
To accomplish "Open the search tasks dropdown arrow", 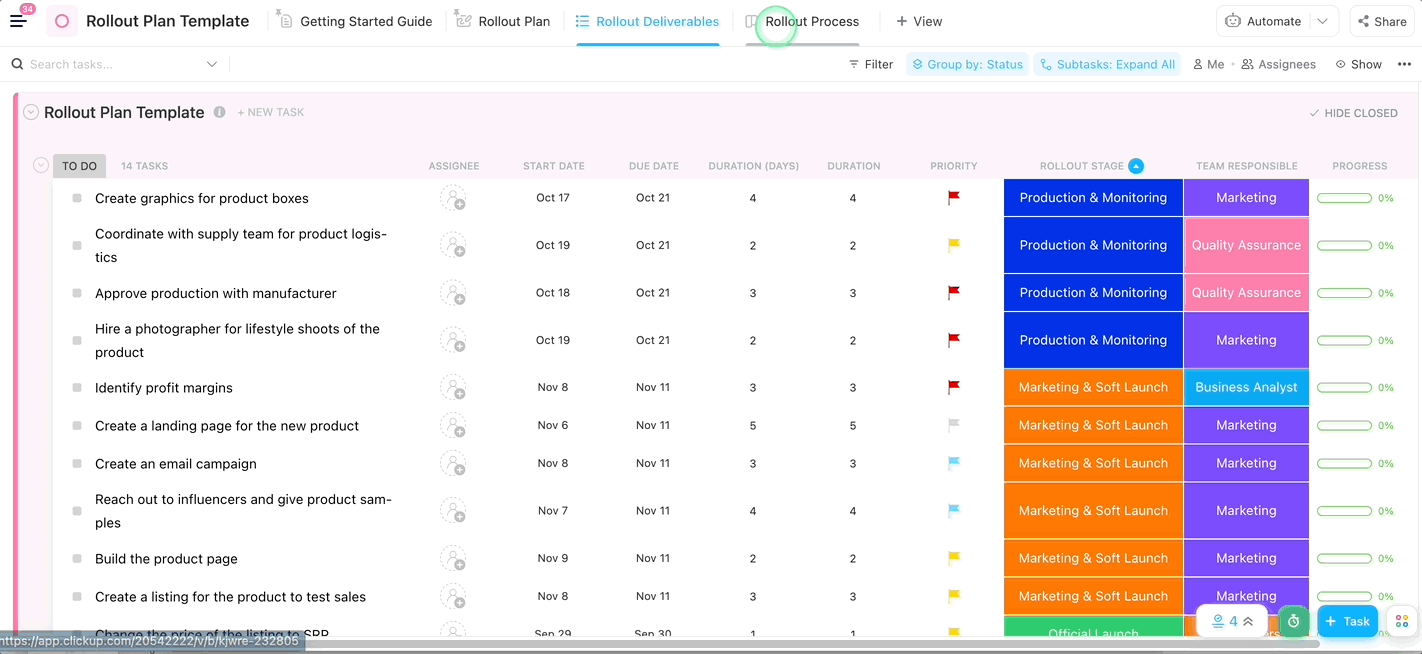I will click(x=212, y=64).
